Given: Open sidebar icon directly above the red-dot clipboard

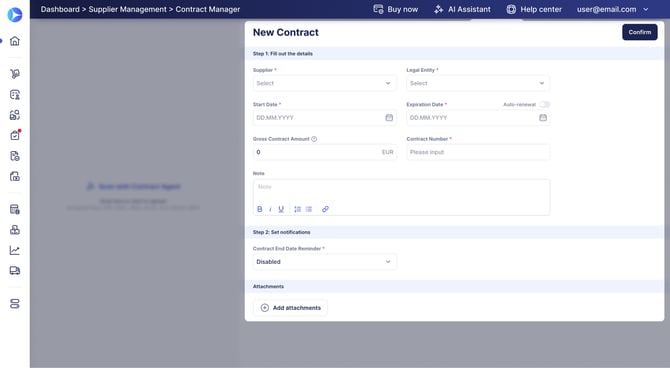Looking at the screenshot, I should tap(15, 115).
